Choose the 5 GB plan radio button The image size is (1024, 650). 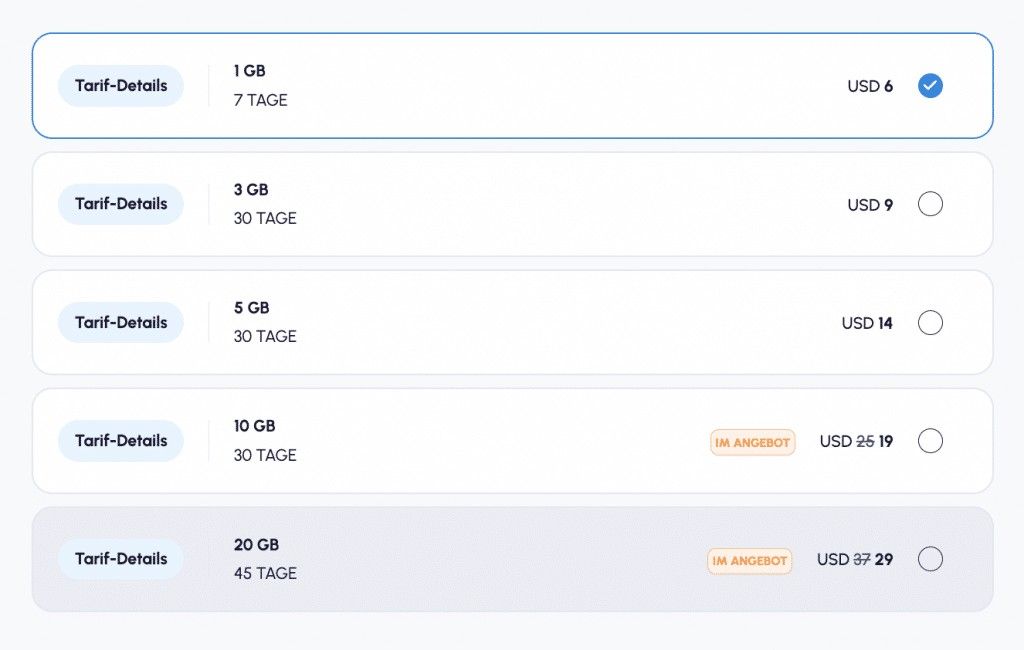tap(930, 323)
